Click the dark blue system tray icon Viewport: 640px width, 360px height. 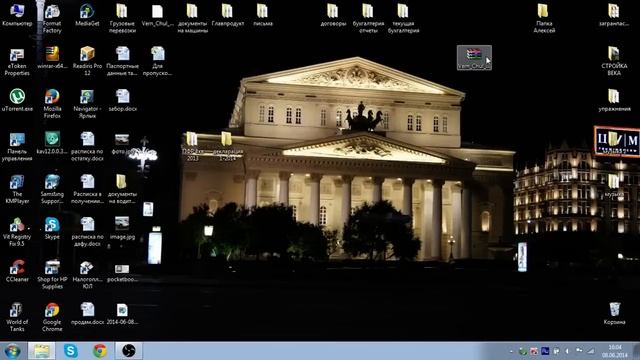(x=545, y=351)
